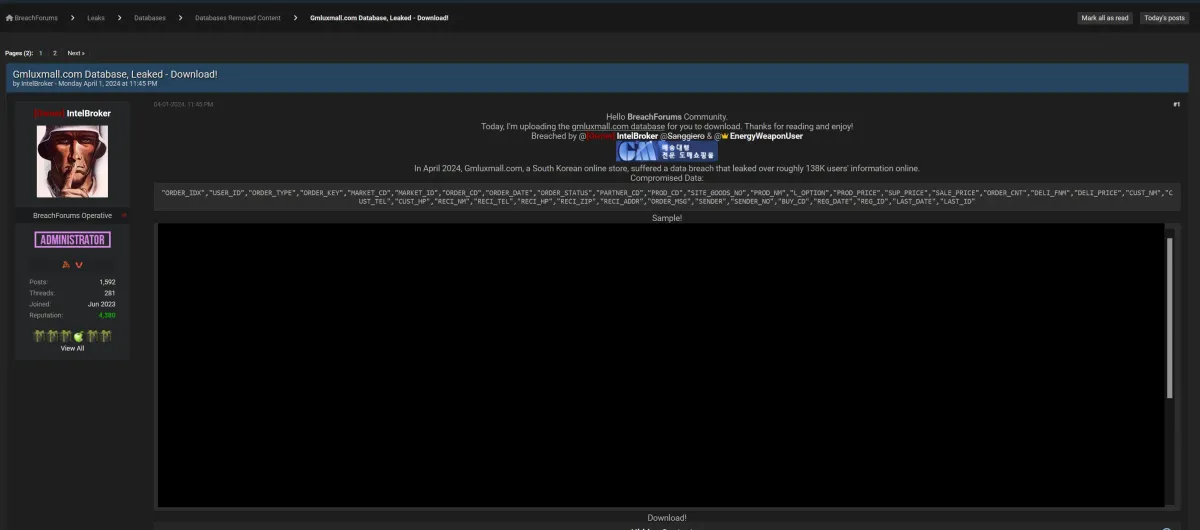Click the red status icon beside BreachForums Operative

tap(124, 215)
